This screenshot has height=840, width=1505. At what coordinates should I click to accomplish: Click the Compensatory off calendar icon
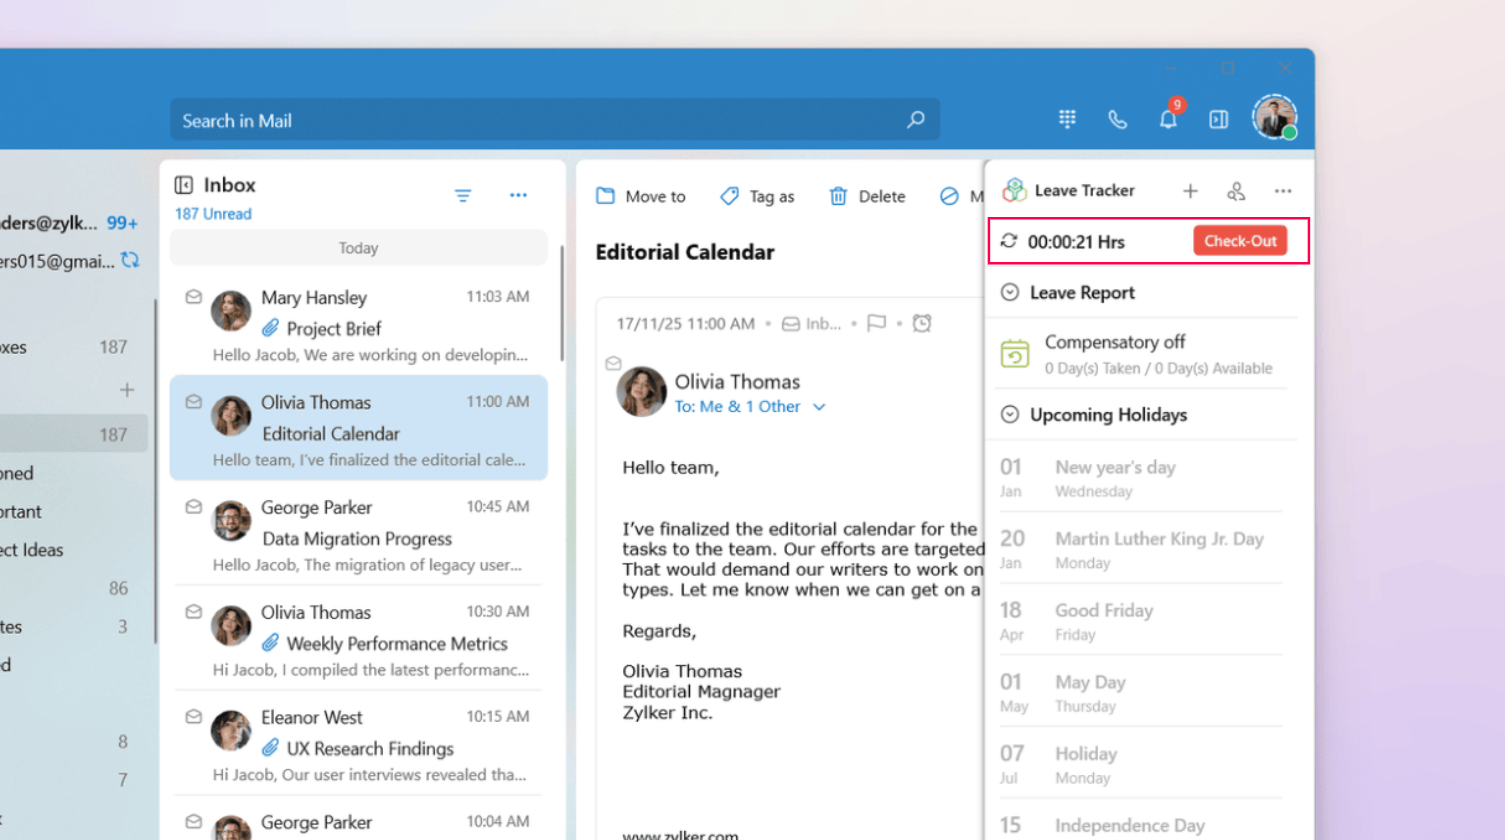(x=1015, y=353)
